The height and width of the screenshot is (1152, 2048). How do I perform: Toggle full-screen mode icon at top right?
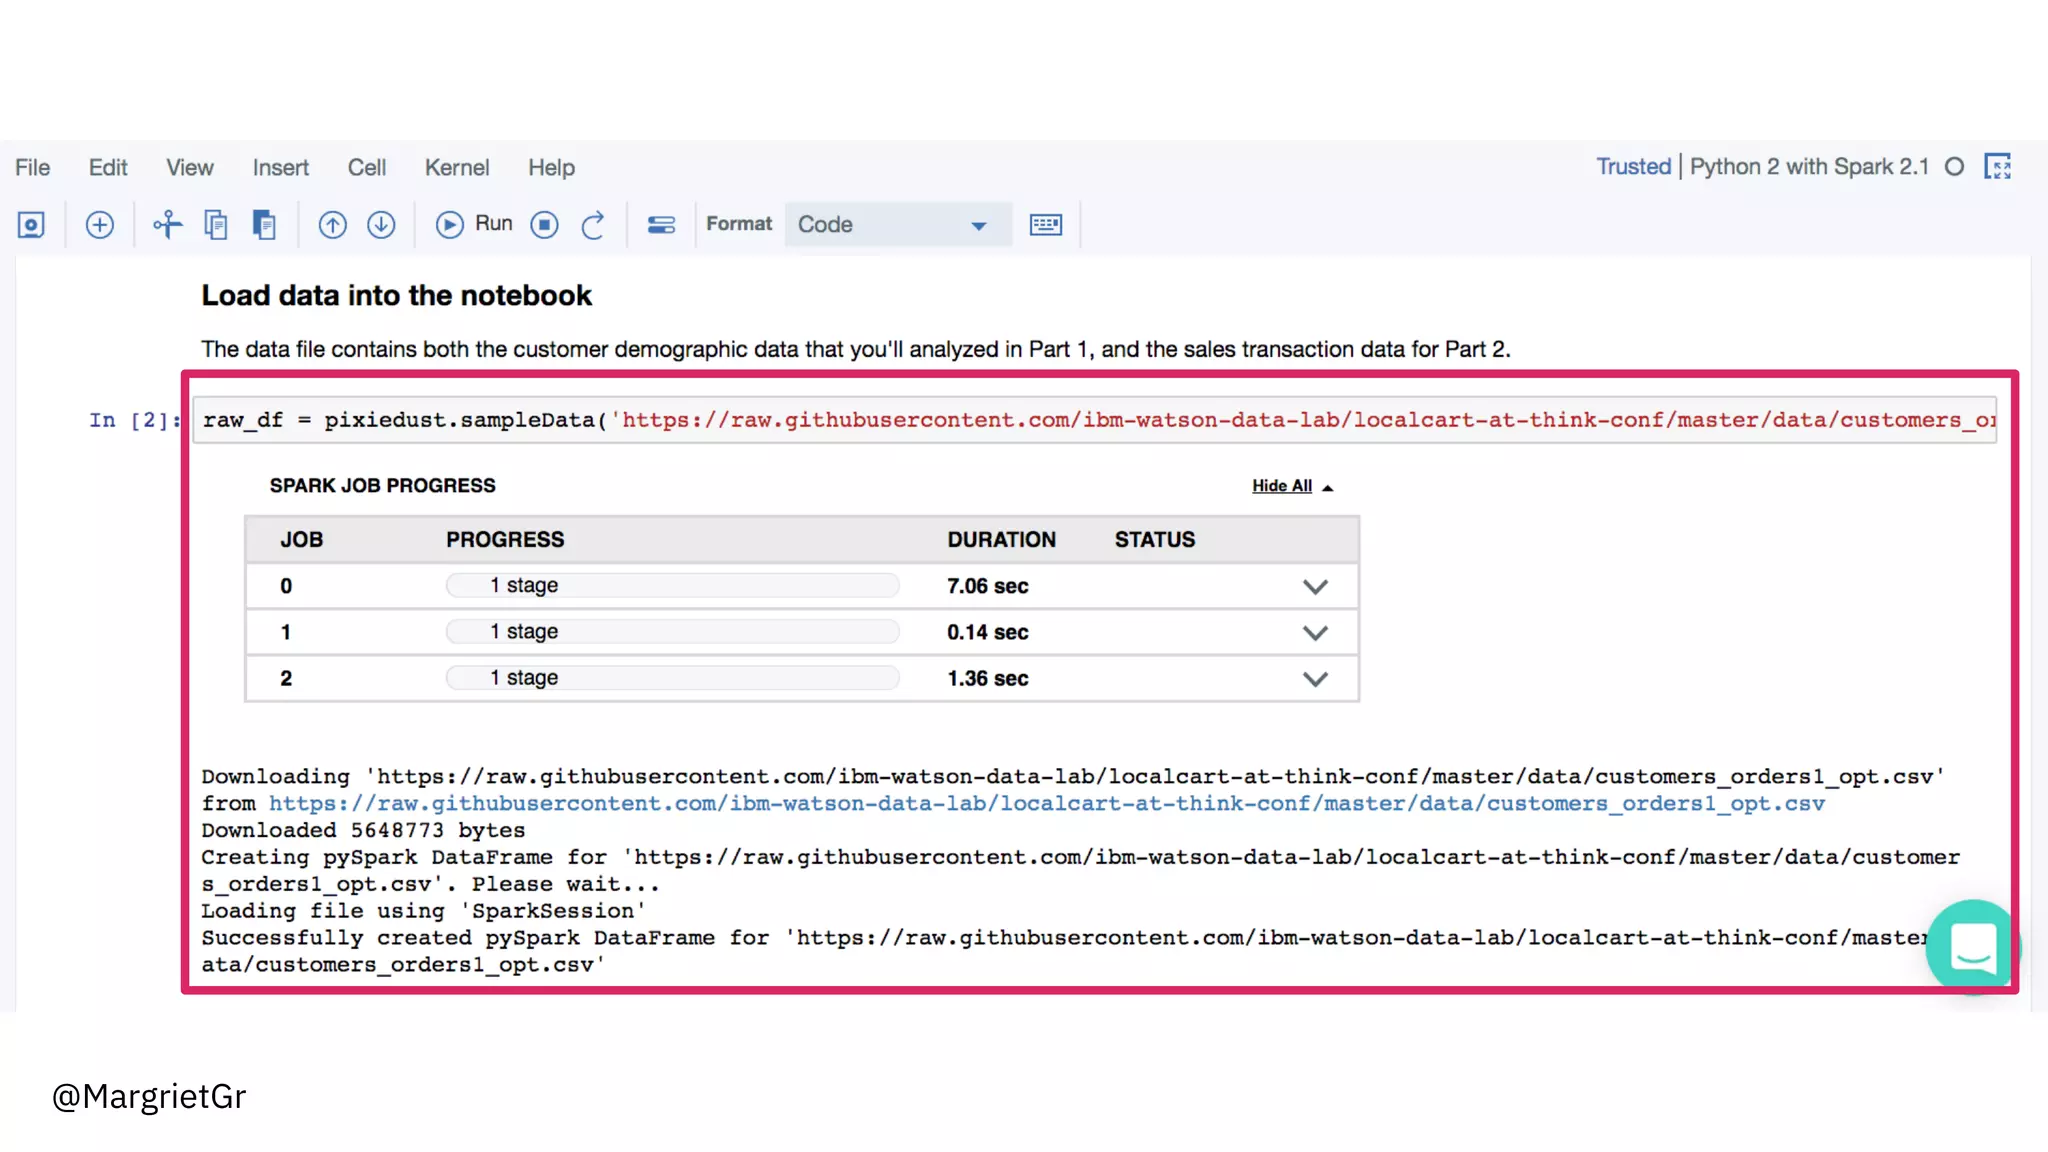point(1997,167)
